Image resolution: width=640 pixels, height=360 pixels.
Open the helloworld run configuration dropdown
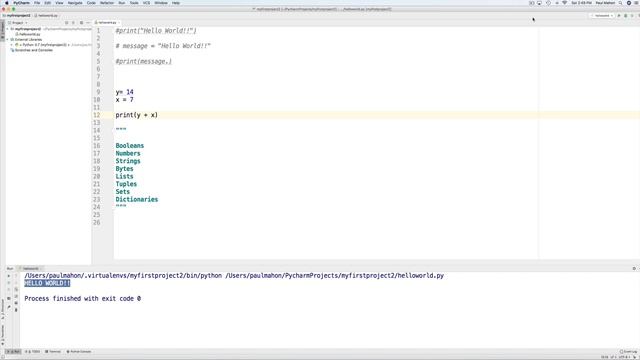pos(602,16)
